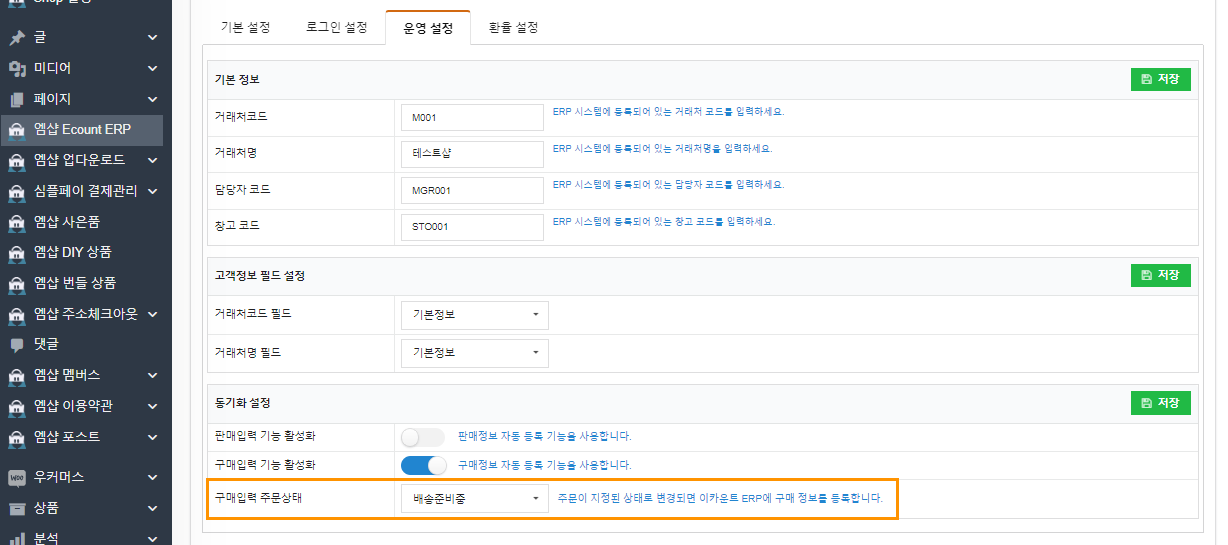Click the 엠샵 사은품 store icon
Screen dimensions: 1228x545
[x=16, y=222]
